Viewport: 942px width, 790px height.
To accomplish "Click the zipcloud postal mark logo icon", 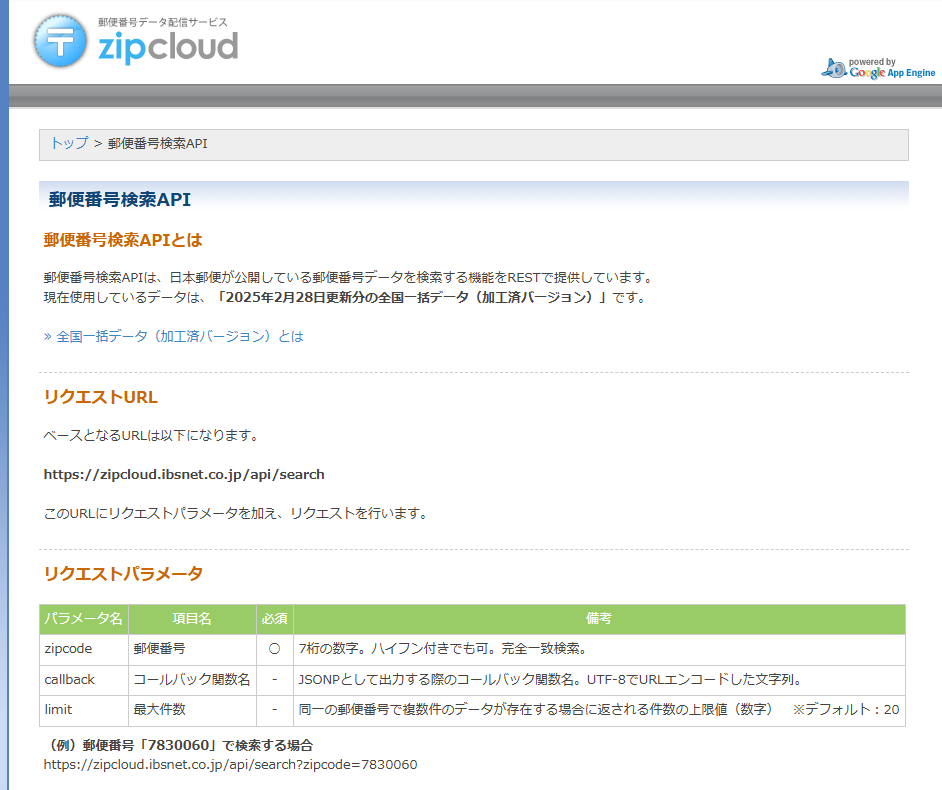I will click(60, 41).
